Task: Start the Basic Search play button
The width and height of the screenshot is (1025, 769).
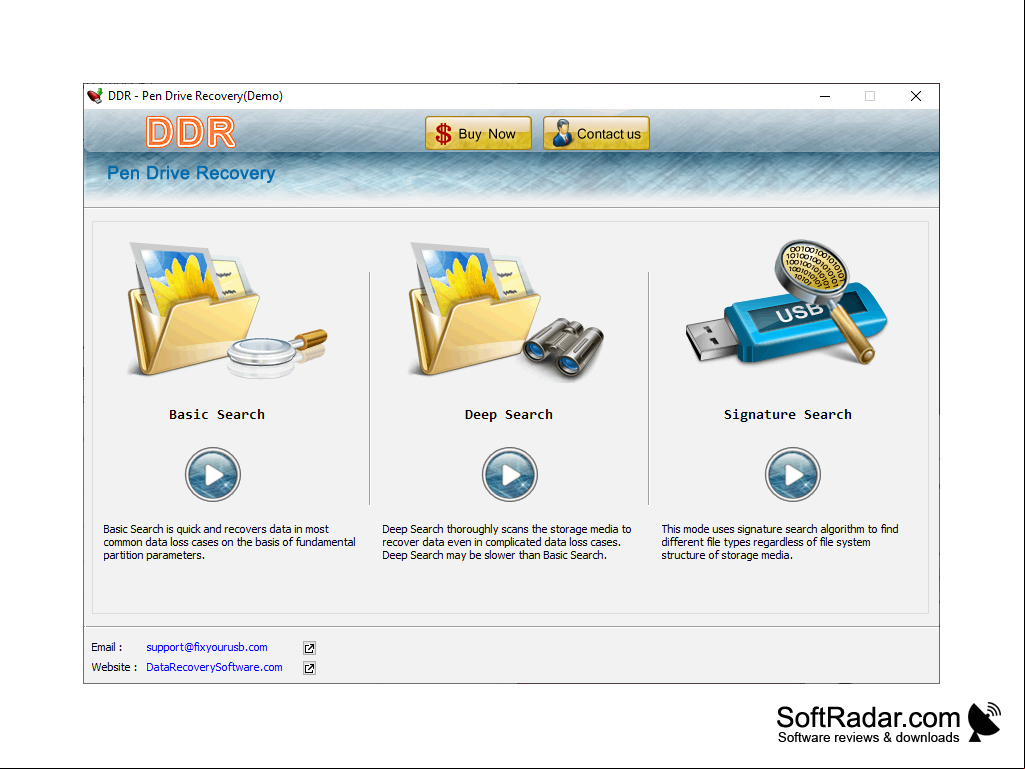Action: 213,475
